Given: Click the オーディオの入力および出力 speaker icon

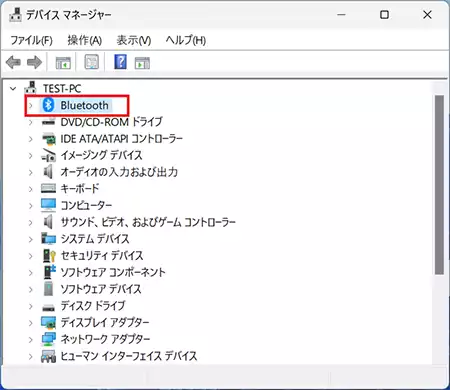Looking at the screenshot, I should point(48,172).
